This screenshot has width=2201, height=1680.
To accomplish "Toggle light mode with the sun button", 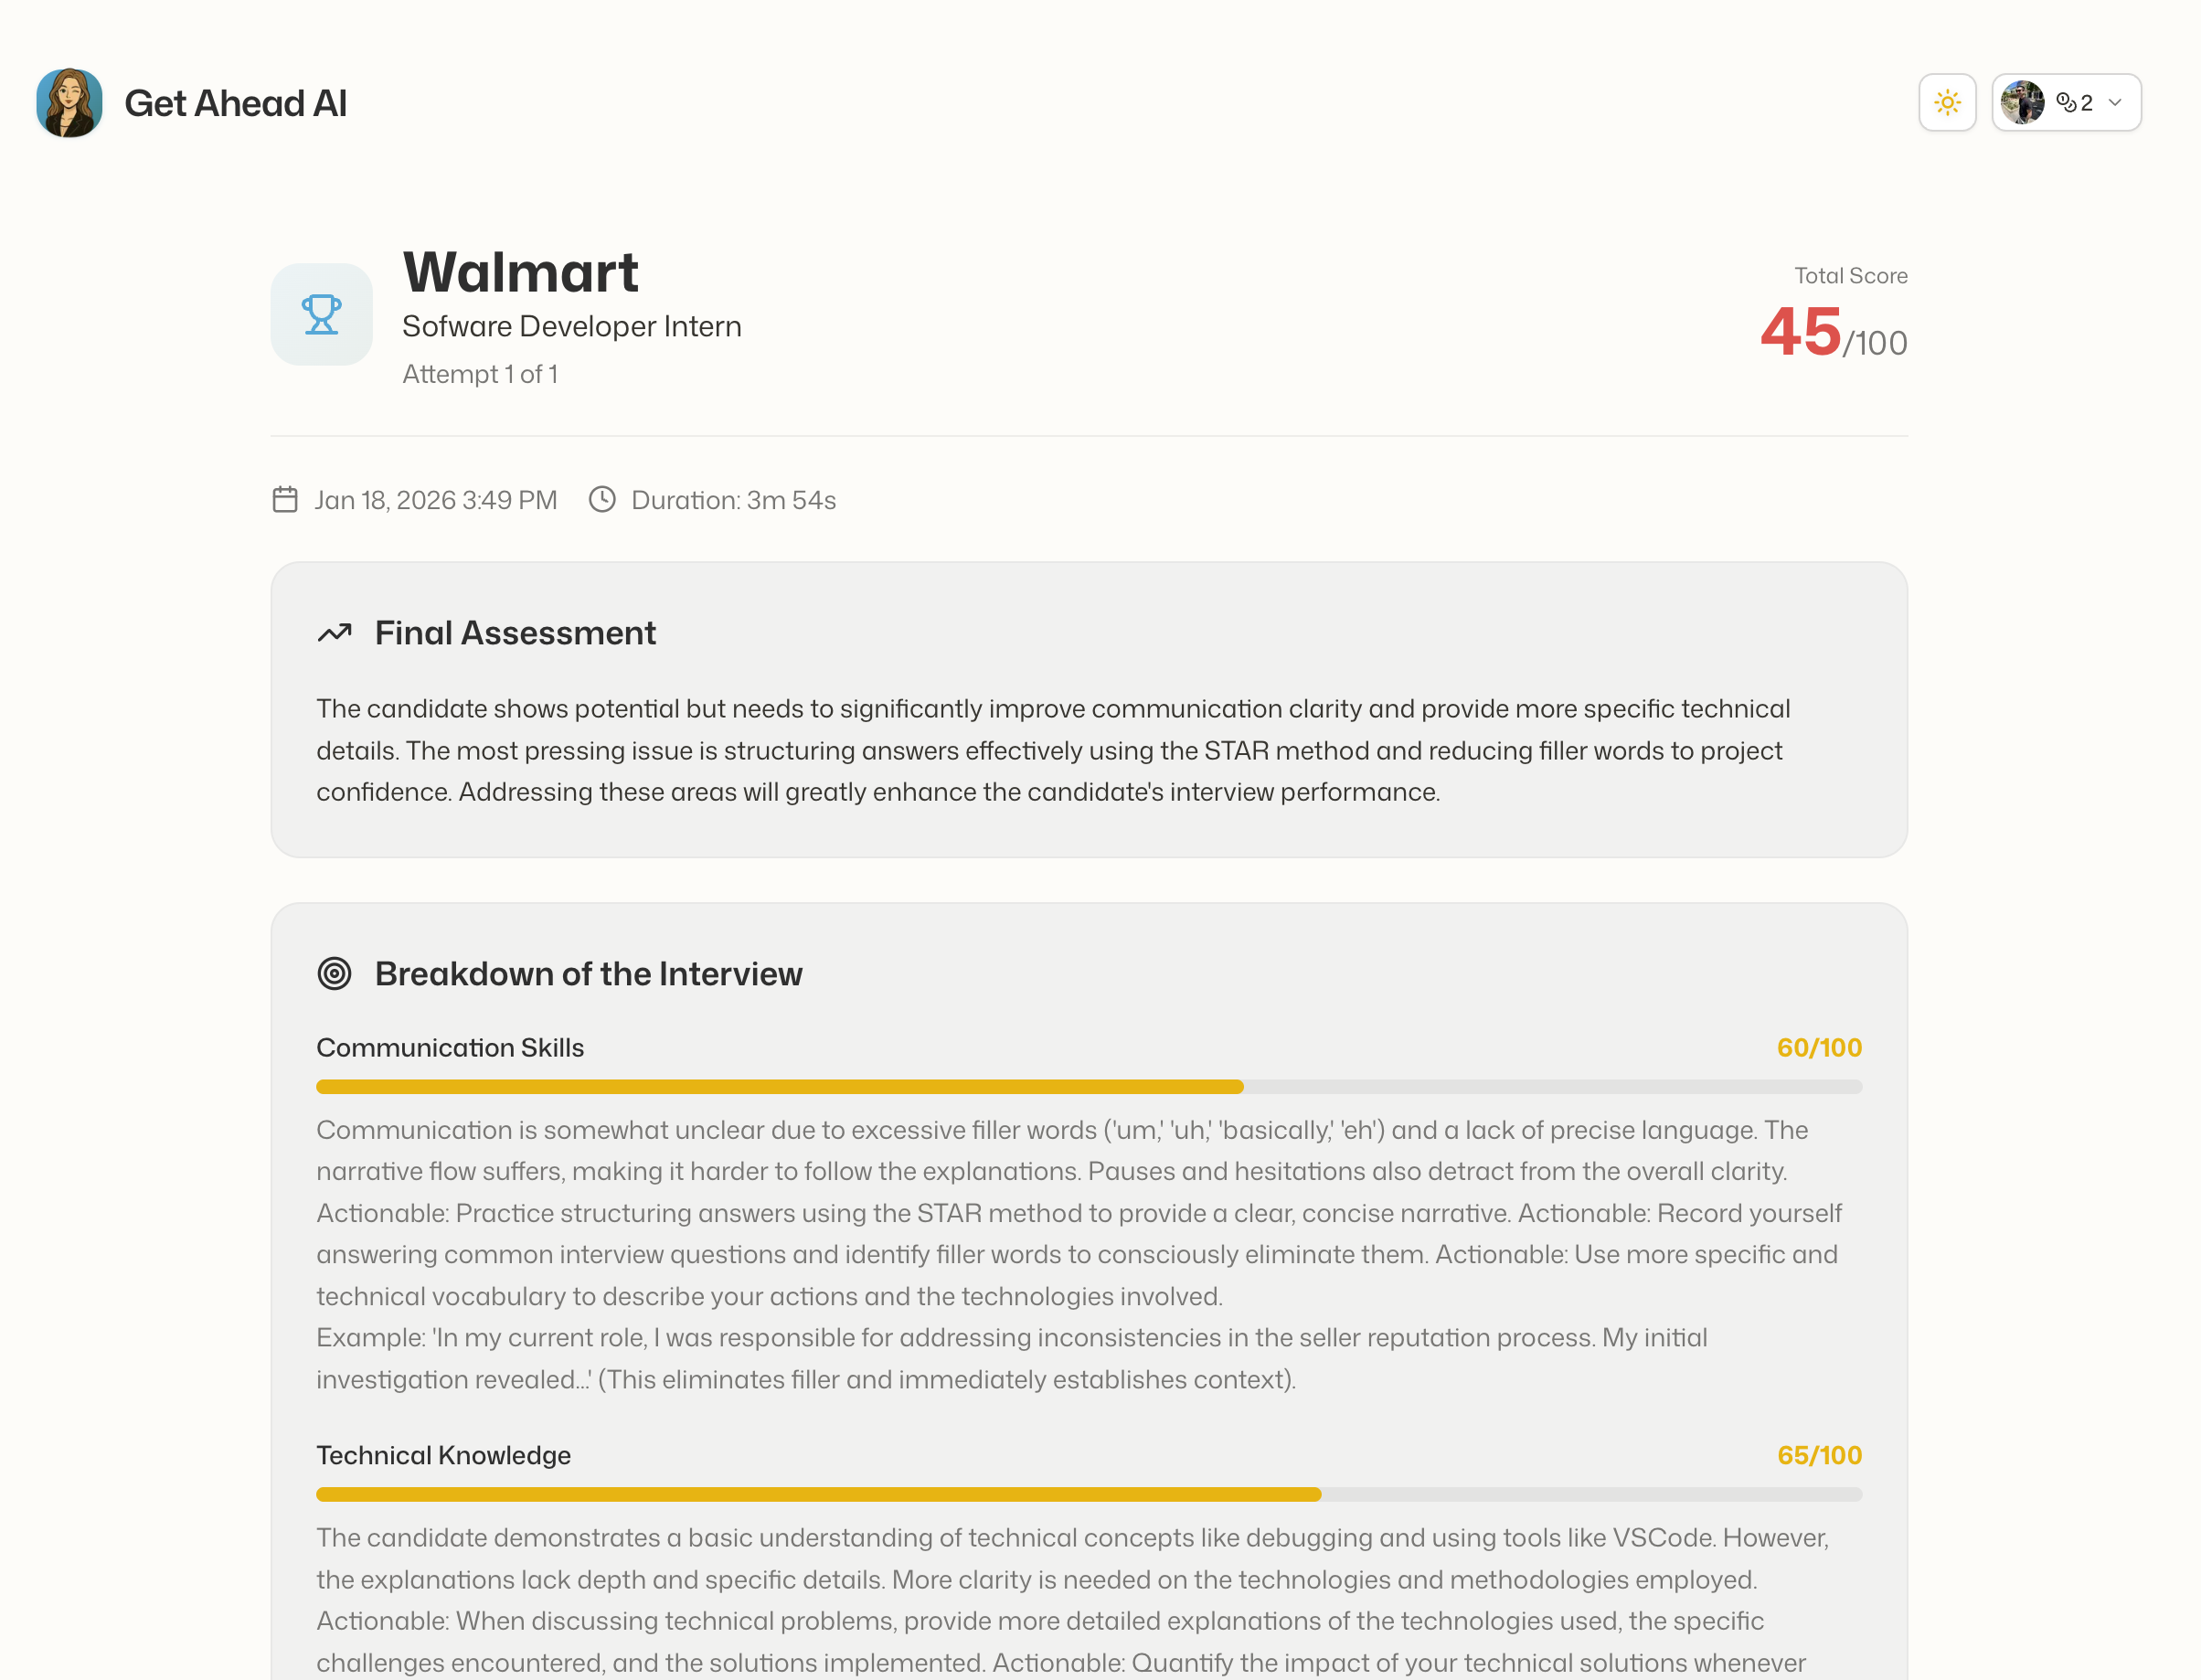I will point(1947,101).
